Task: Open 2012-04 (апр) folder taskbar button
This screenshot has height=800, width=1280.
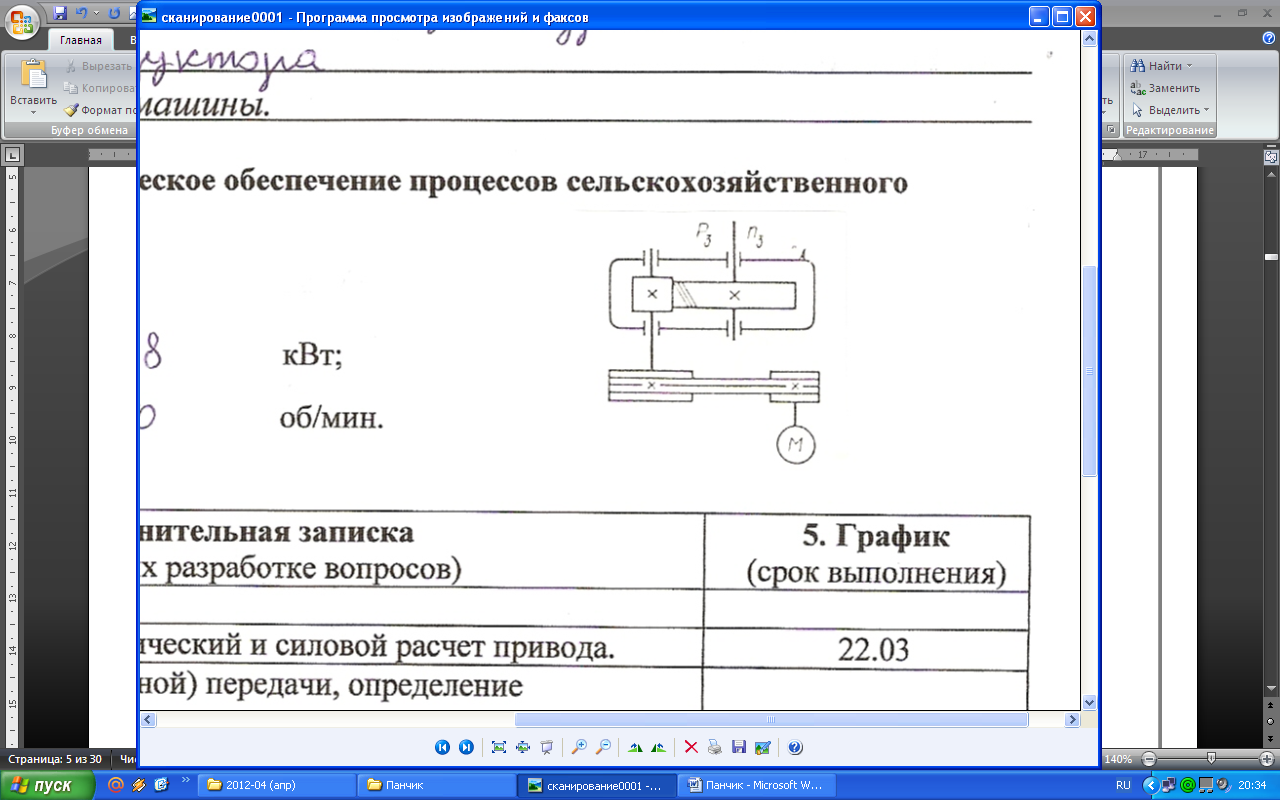Action: pyautogui.click(x=277, y=785)
